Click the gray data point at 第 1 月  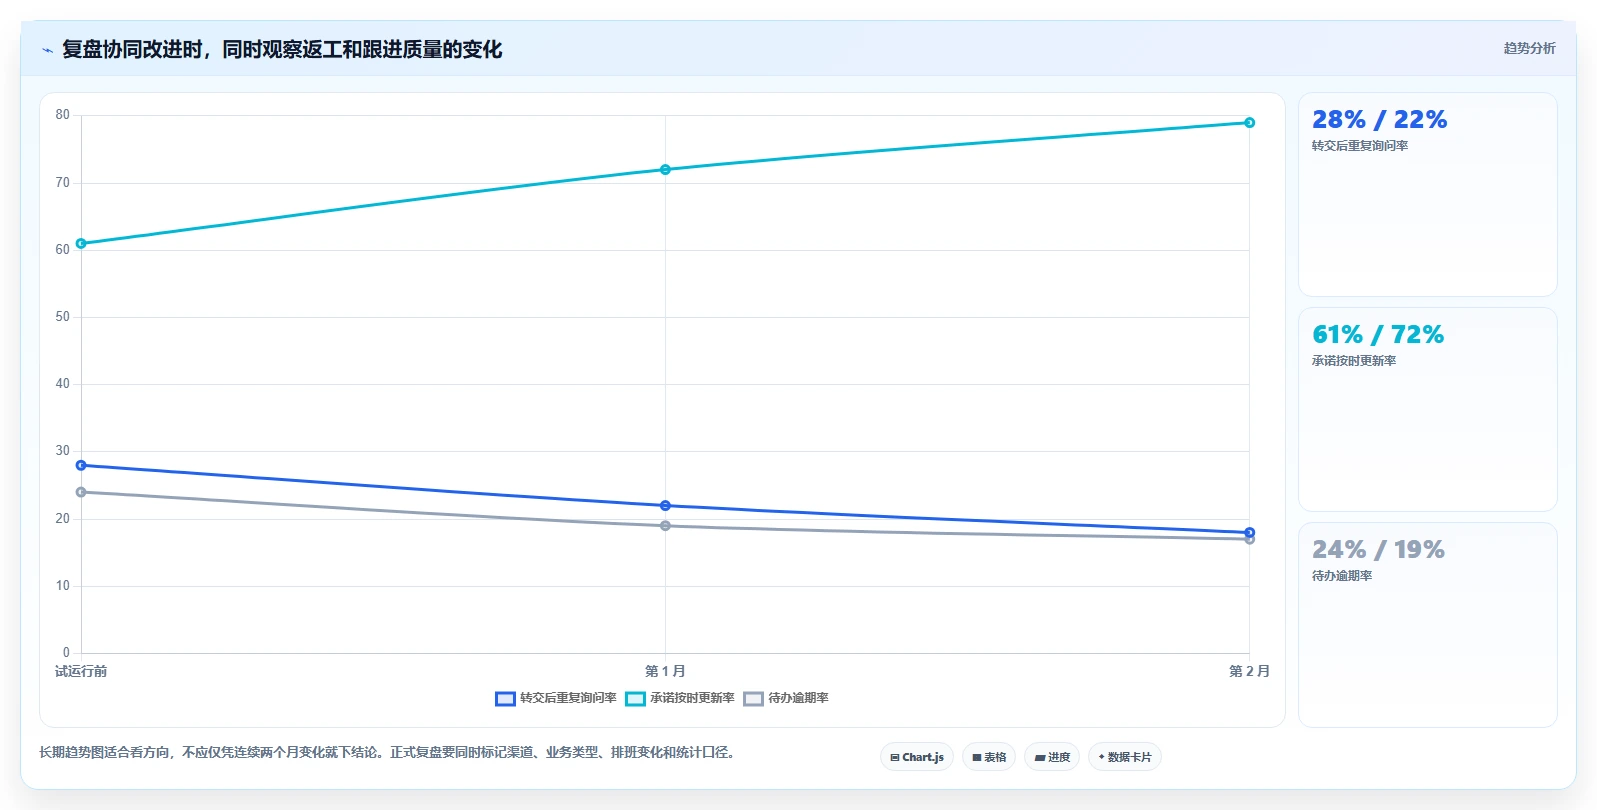tap(665, 526)
